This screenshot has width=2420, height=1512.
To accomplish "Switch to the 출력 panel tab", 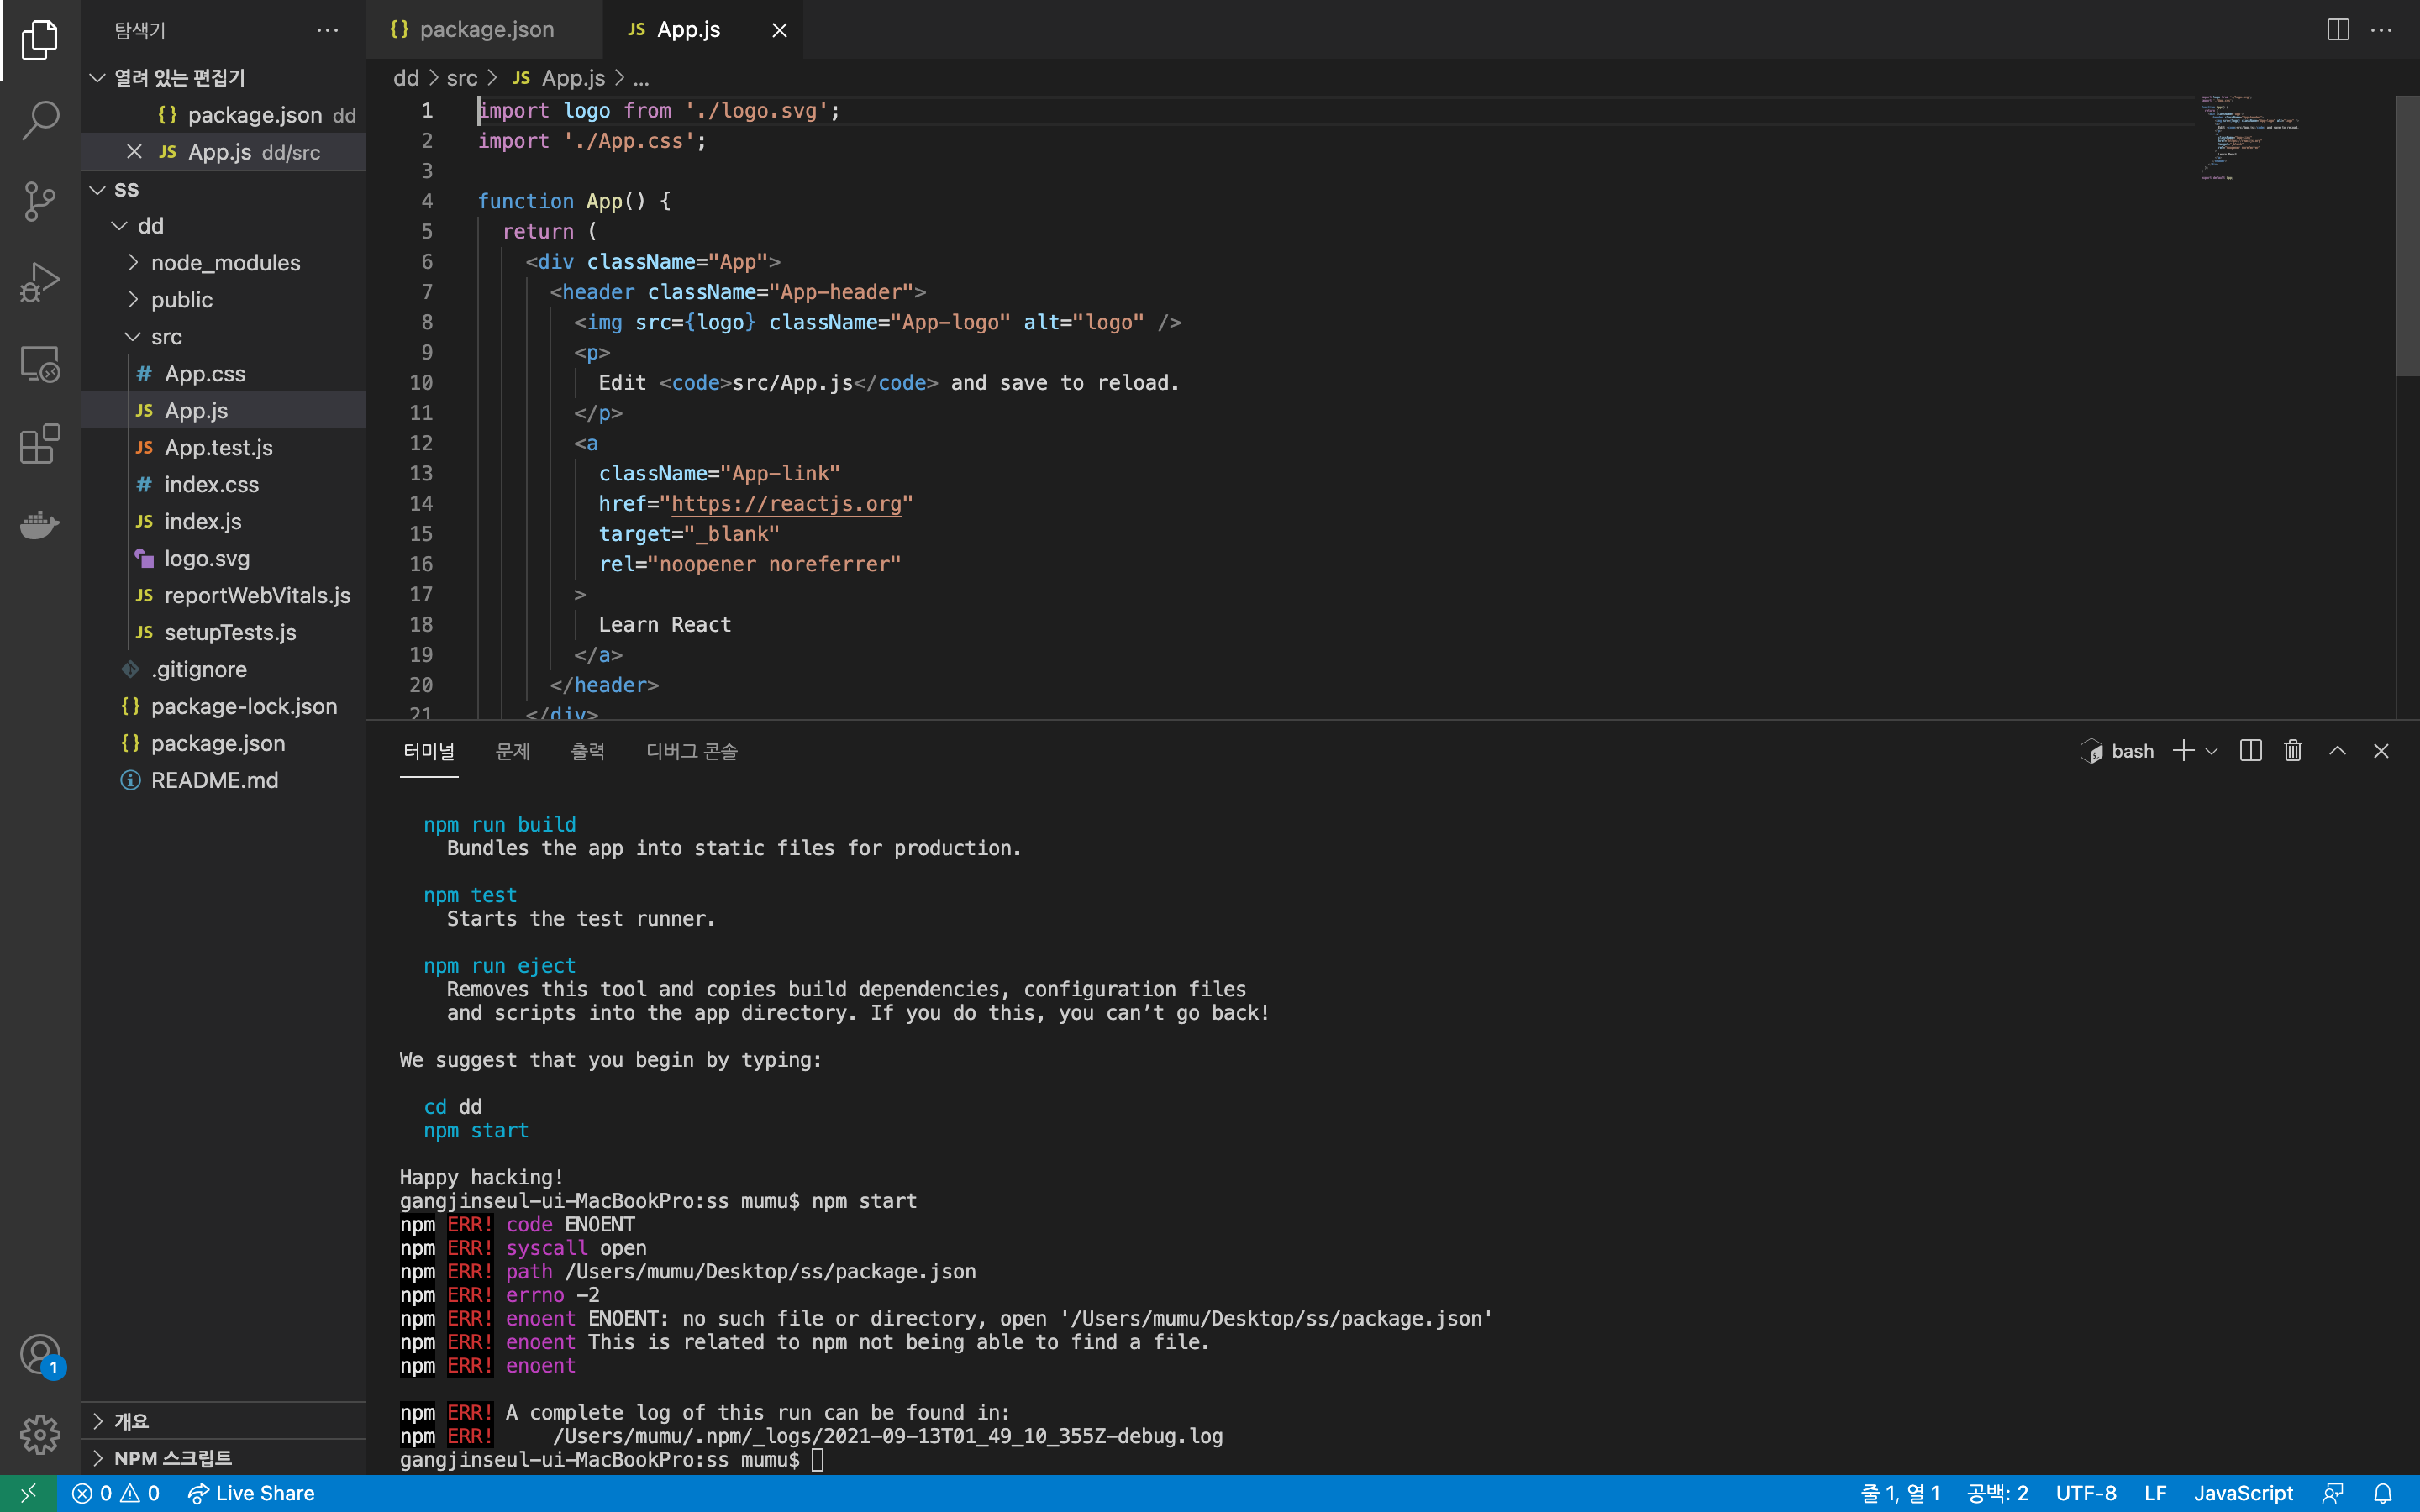I will point(589,751).
